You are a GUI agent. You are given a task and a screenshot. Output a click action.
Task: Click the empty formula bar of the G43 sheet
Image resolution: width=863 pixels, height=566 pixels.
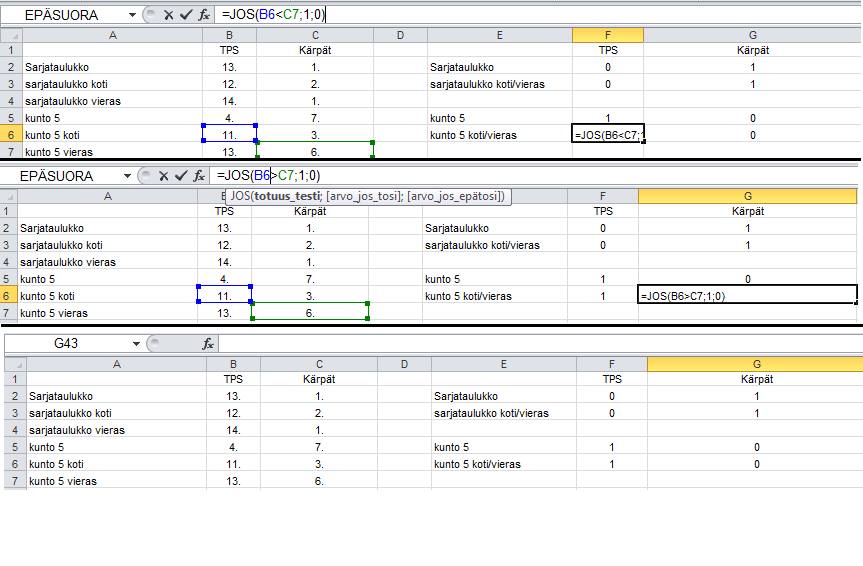coord(500,344)
